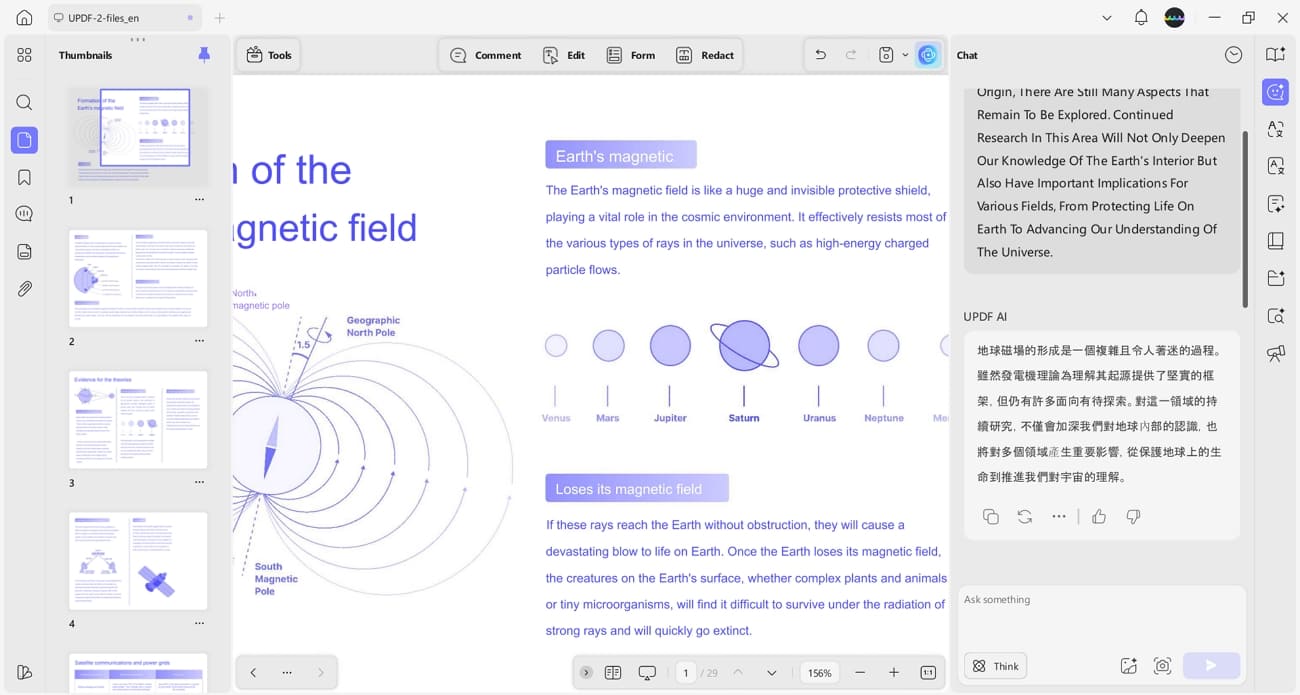Send the chat message
Viewport: 1300px width, 695px height.
pos(1211,666)
